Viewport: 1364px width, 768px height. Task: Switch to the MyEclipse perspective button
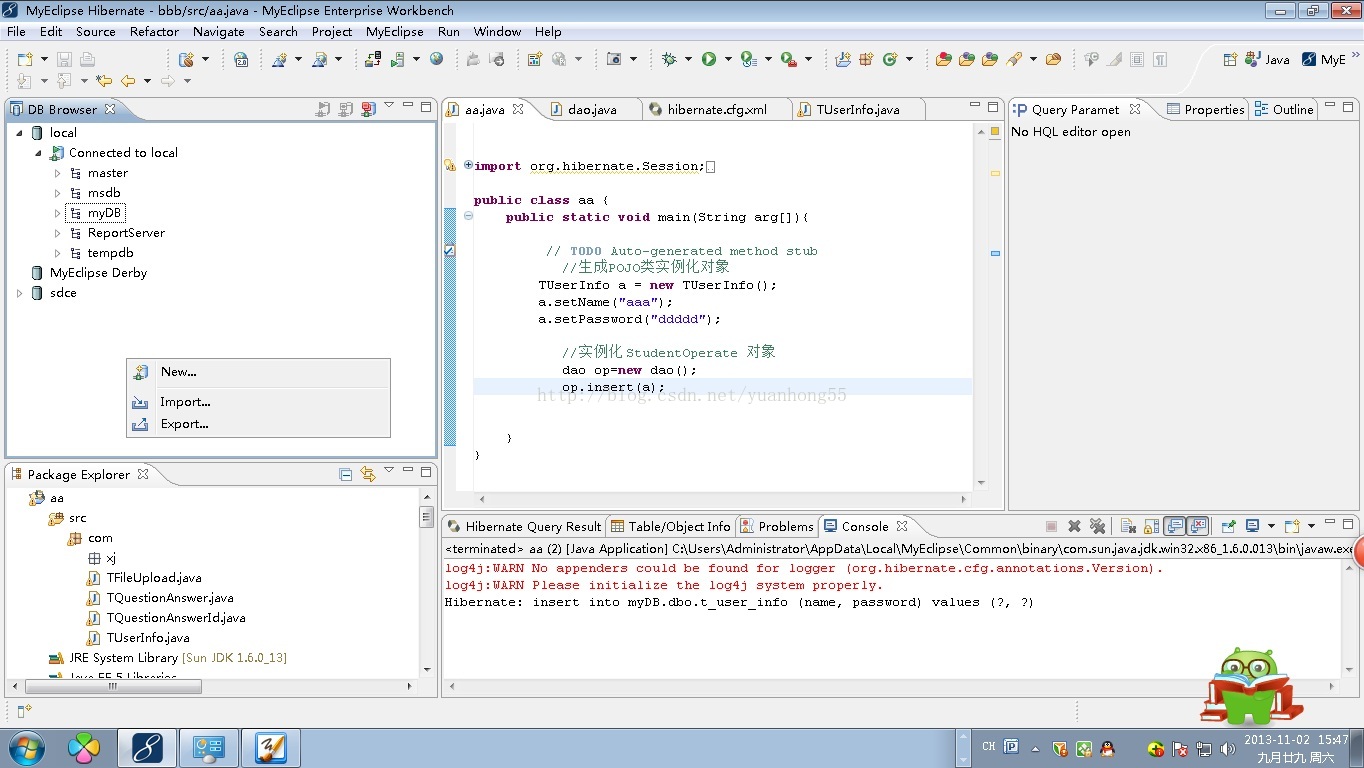(x=1324, y=60)
